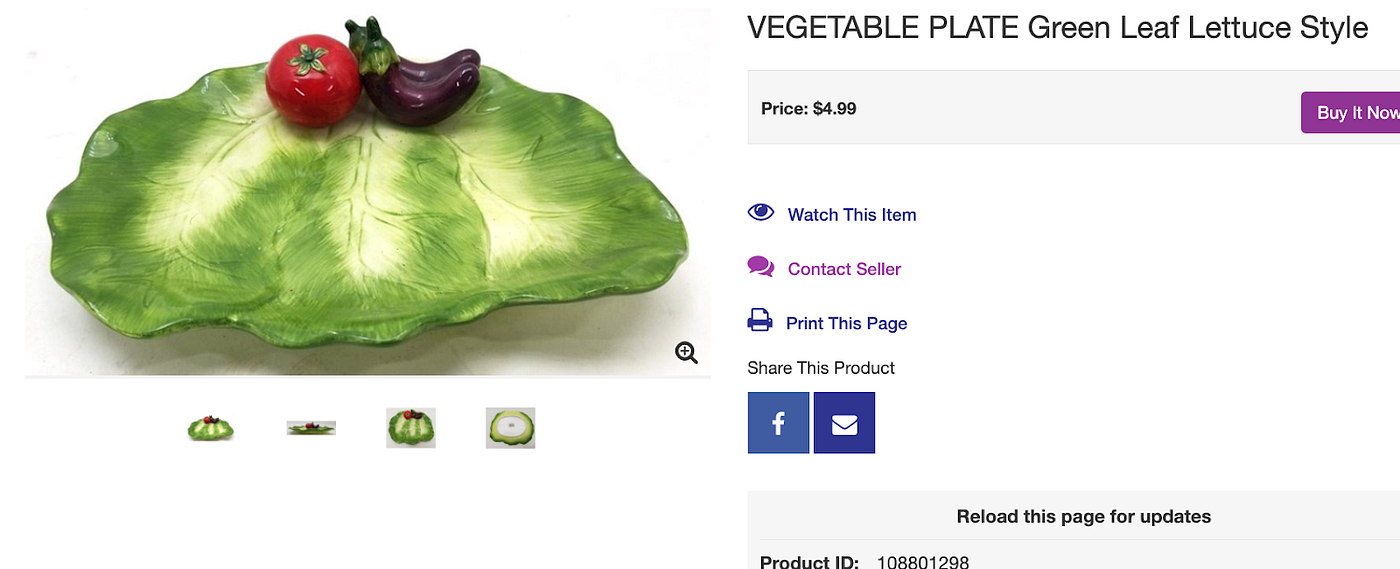Click the speech bubbles icon for Contact Seller

(x=761, y=267)
